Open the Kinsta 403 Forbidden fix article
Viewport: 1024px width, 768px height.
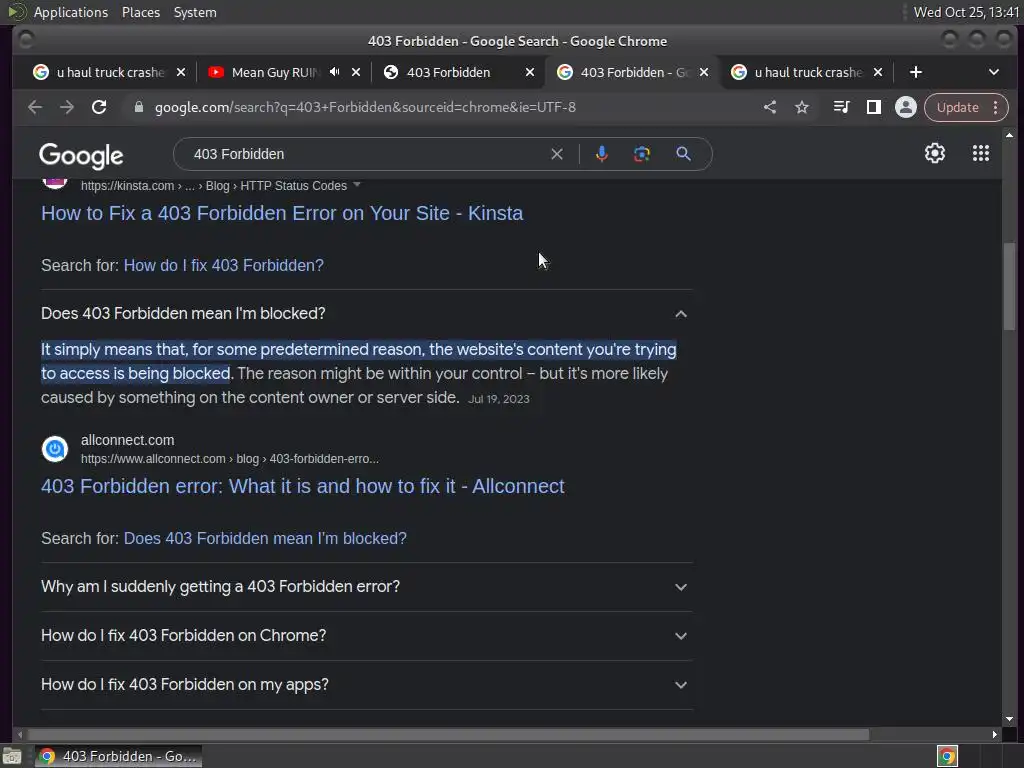point(282,214)
